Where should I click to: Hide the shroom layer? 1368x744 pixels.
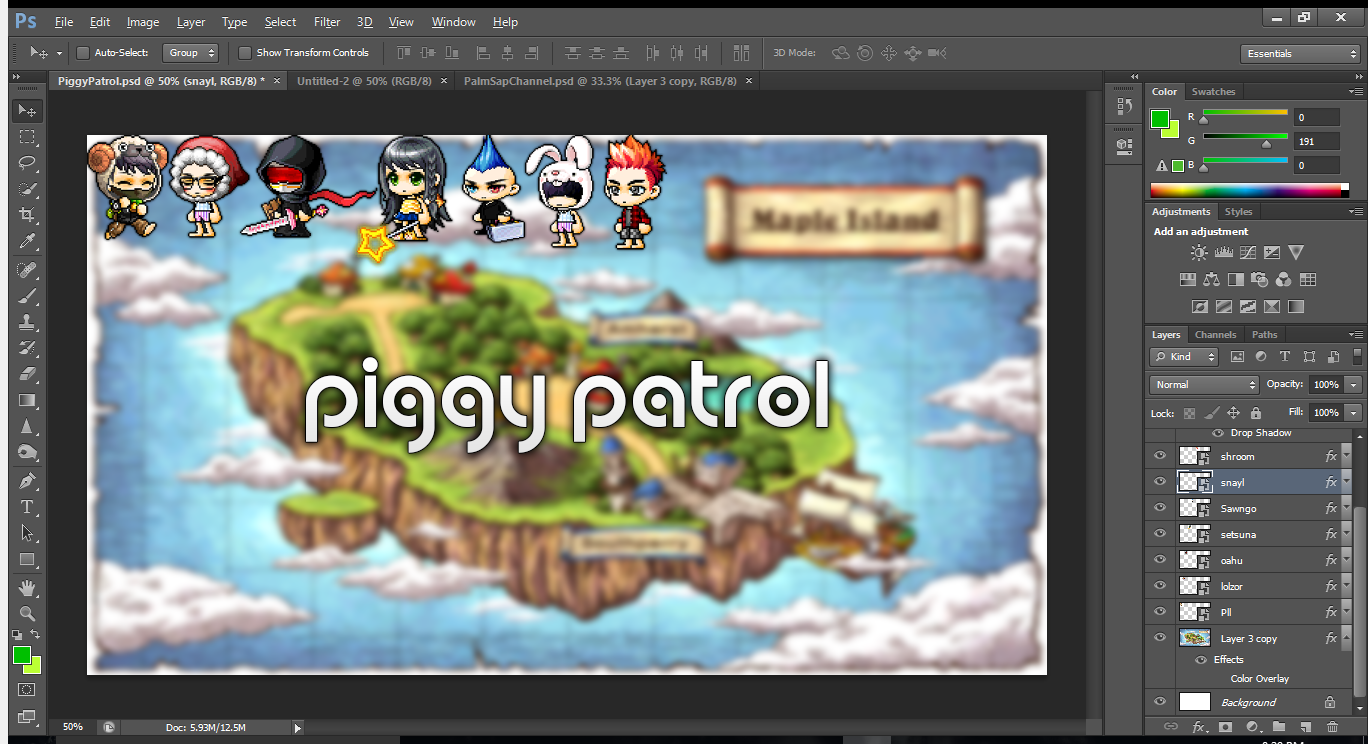[x=1160, y=456]
